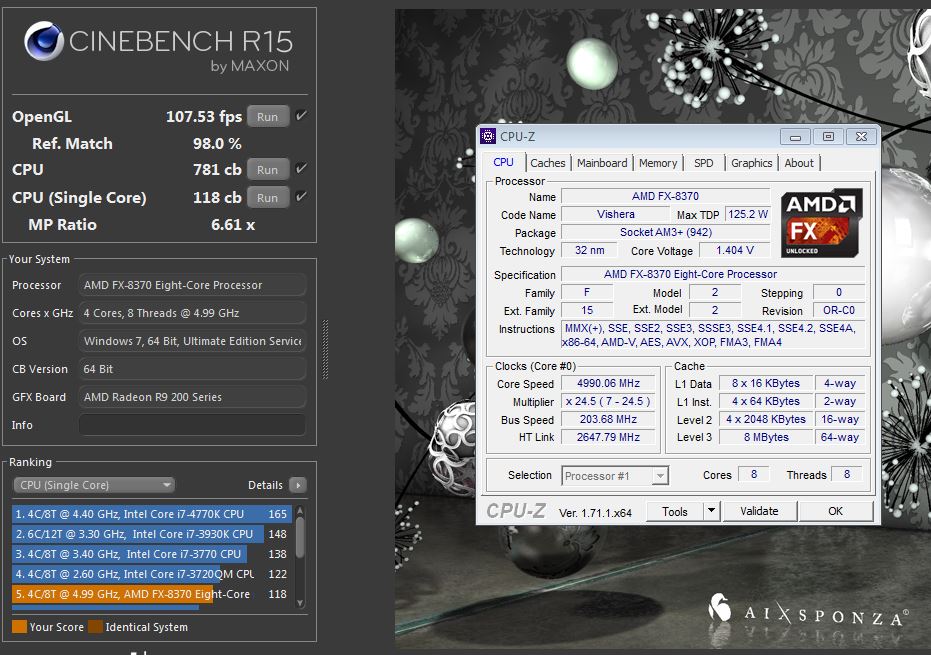Image resolution: width=931 pixels, height=655 pixels.
Task: Select the Intel Core i7-4770K ranking row
Action: (151, 514)
